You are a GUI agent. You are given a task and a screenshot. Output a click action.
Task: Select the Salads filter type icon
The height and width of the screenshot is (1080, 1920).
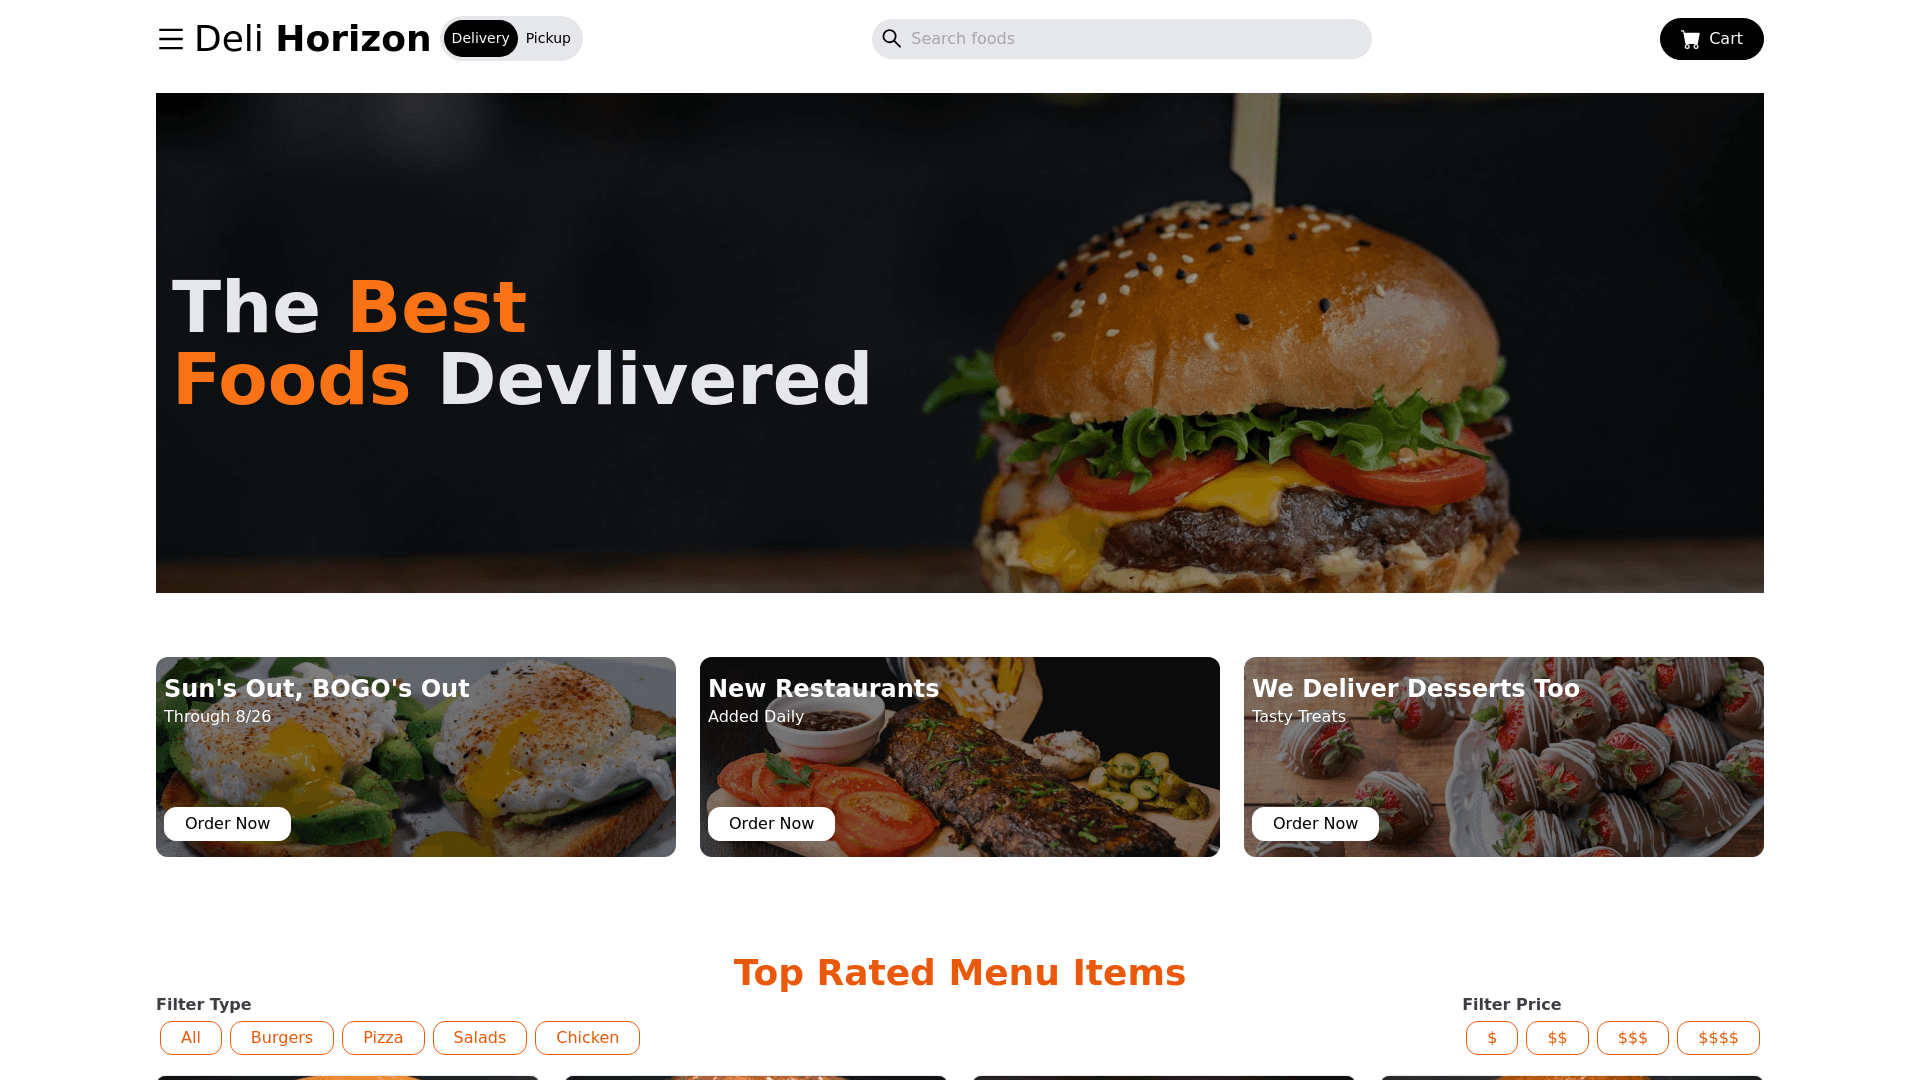[479, 1036]
